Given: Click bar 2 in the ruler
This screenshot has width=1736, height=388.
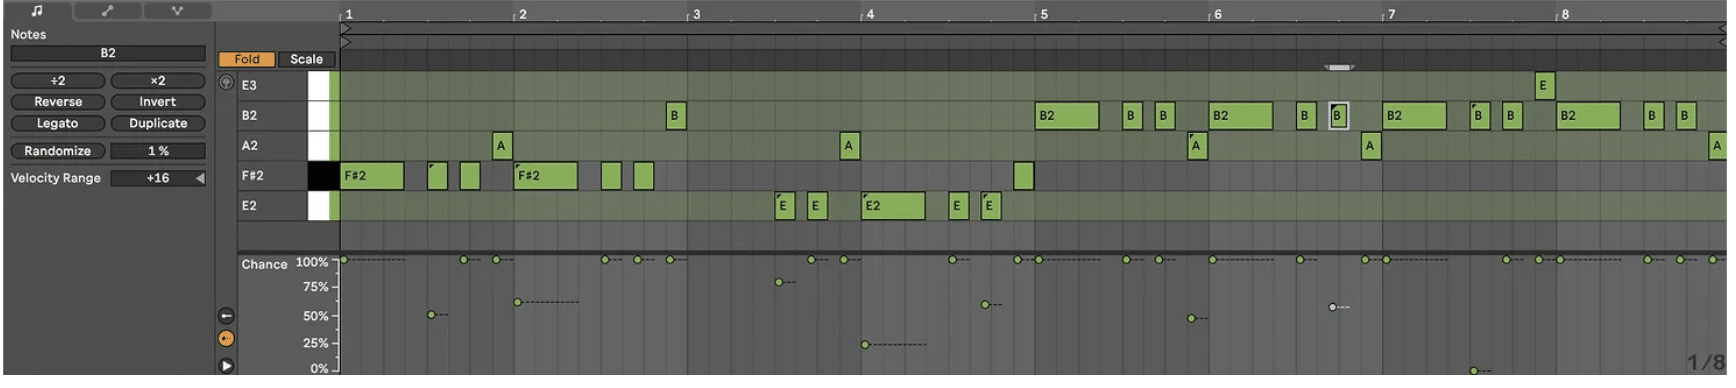Looking at the screenshot, I should tap(523, 15).
